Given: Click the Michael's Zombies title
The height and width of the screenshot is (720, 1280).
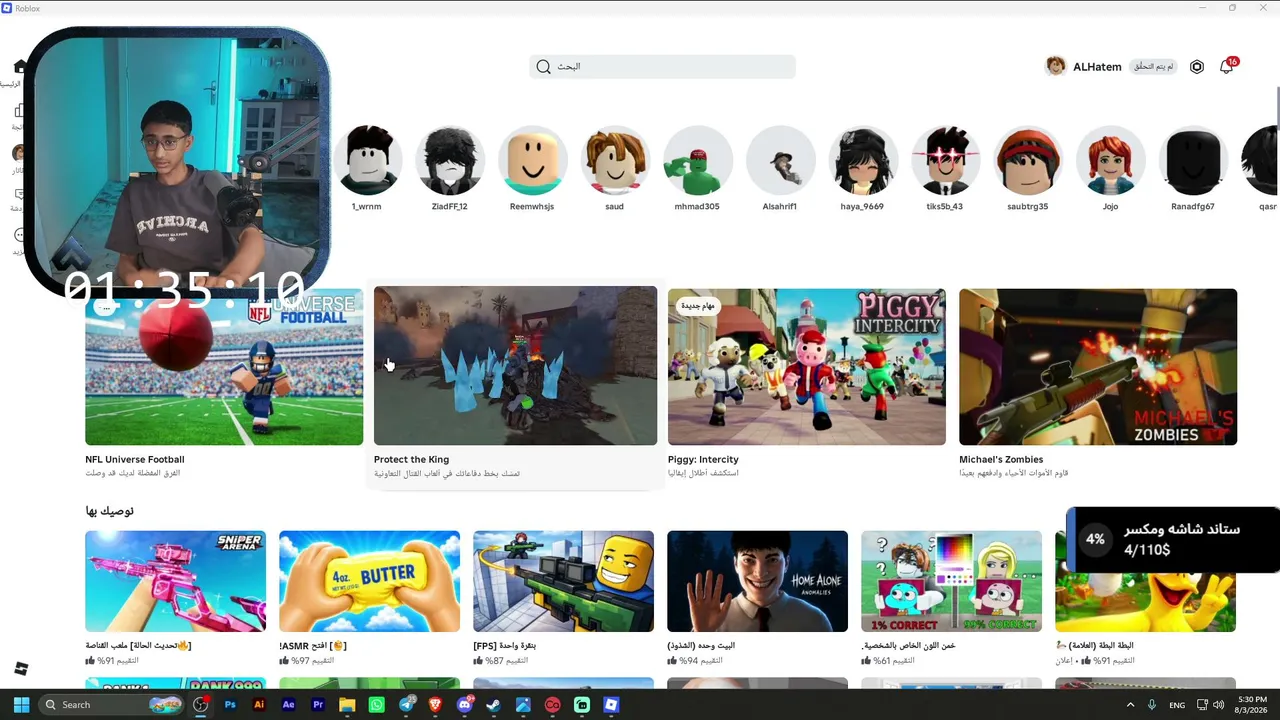Looking at the screenshot, I should (x=1001, y=460).
